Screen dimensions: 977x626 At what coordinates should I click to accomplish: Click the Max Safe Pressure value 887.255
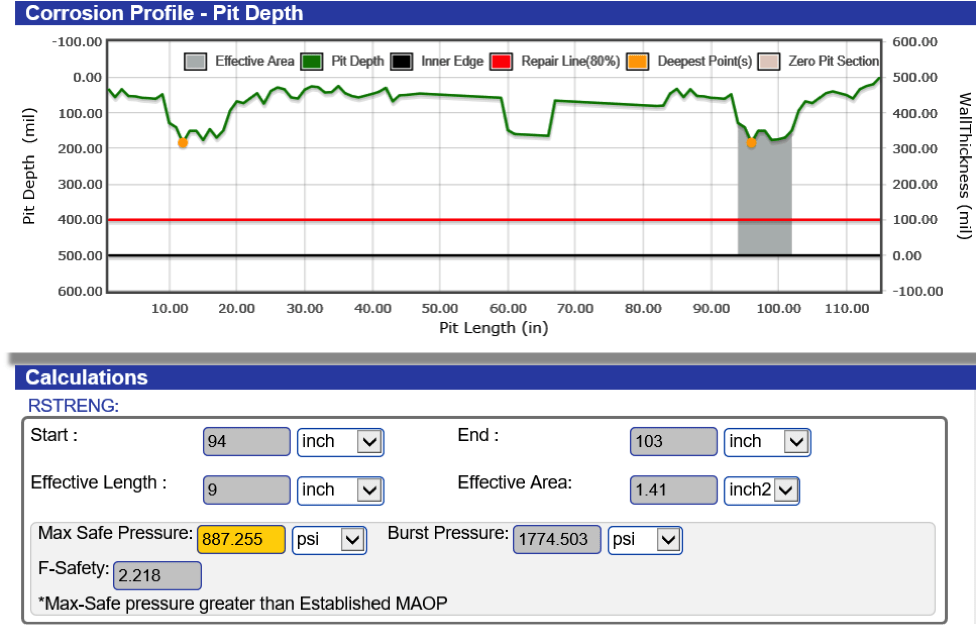(241, 539)
